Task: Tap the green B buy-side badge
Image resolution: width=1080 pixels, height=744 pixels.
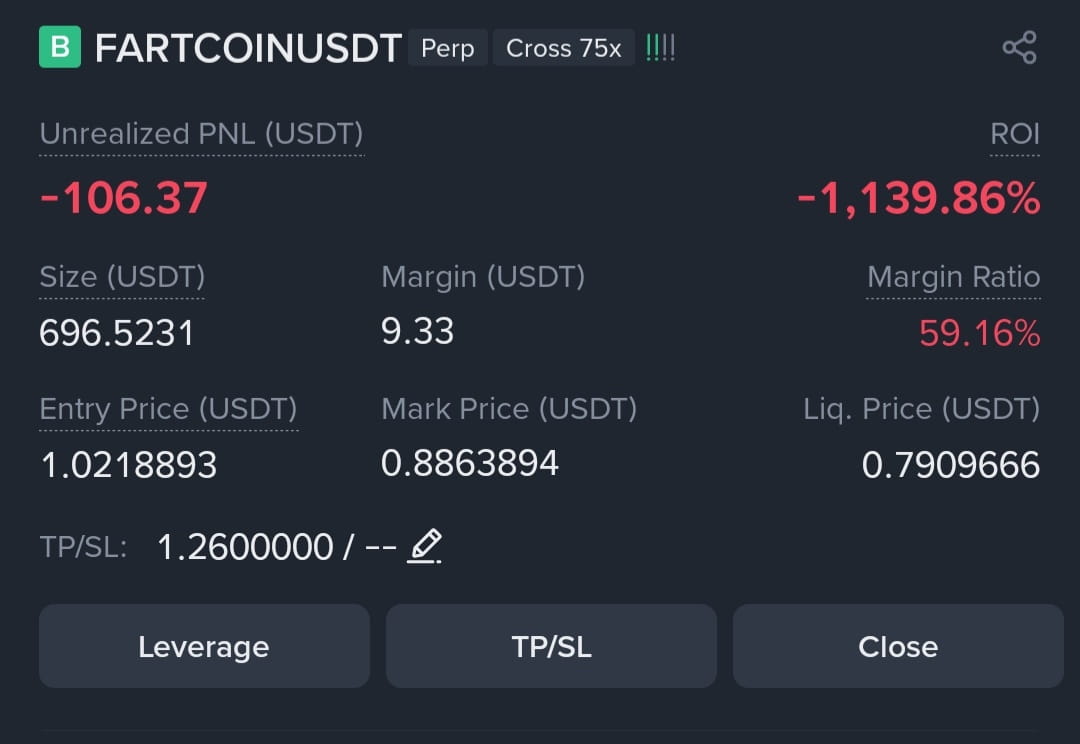Action: [60, 47]
